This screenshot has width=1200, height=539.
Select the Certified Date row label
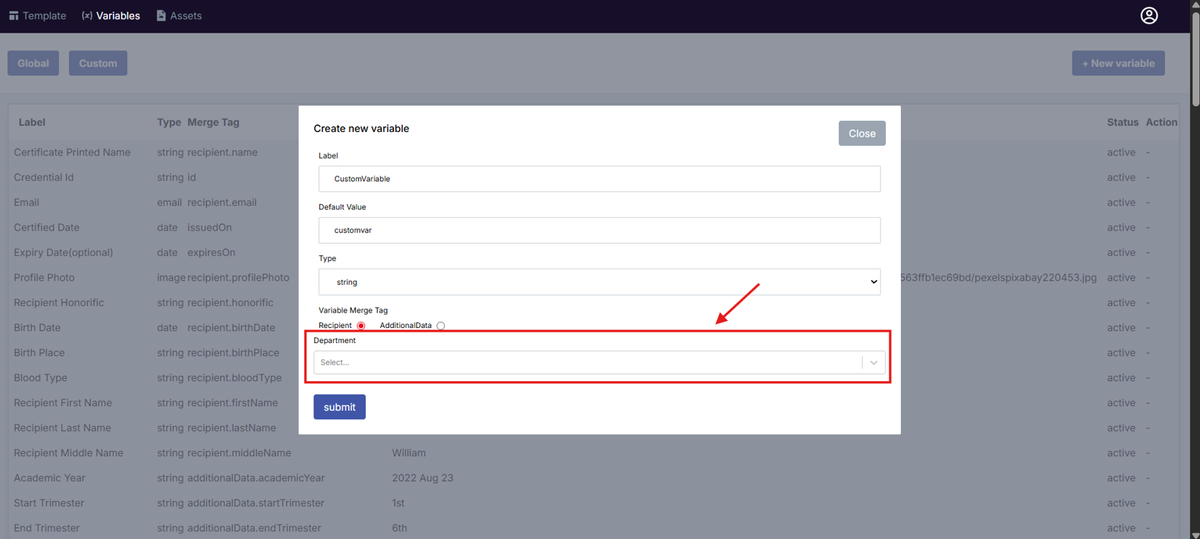tap(47, 227)
